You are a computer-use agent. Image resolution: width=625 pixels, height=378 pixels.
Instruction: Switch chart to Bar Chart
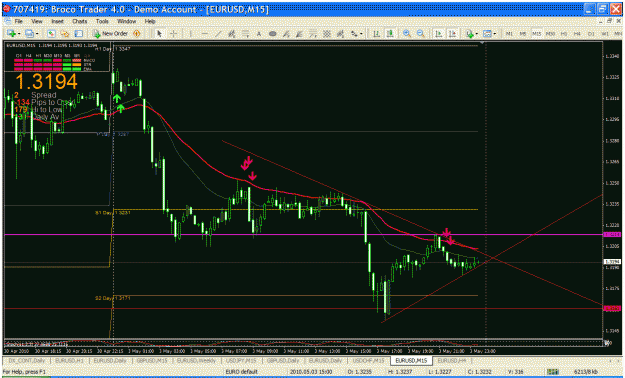(376, 34)
